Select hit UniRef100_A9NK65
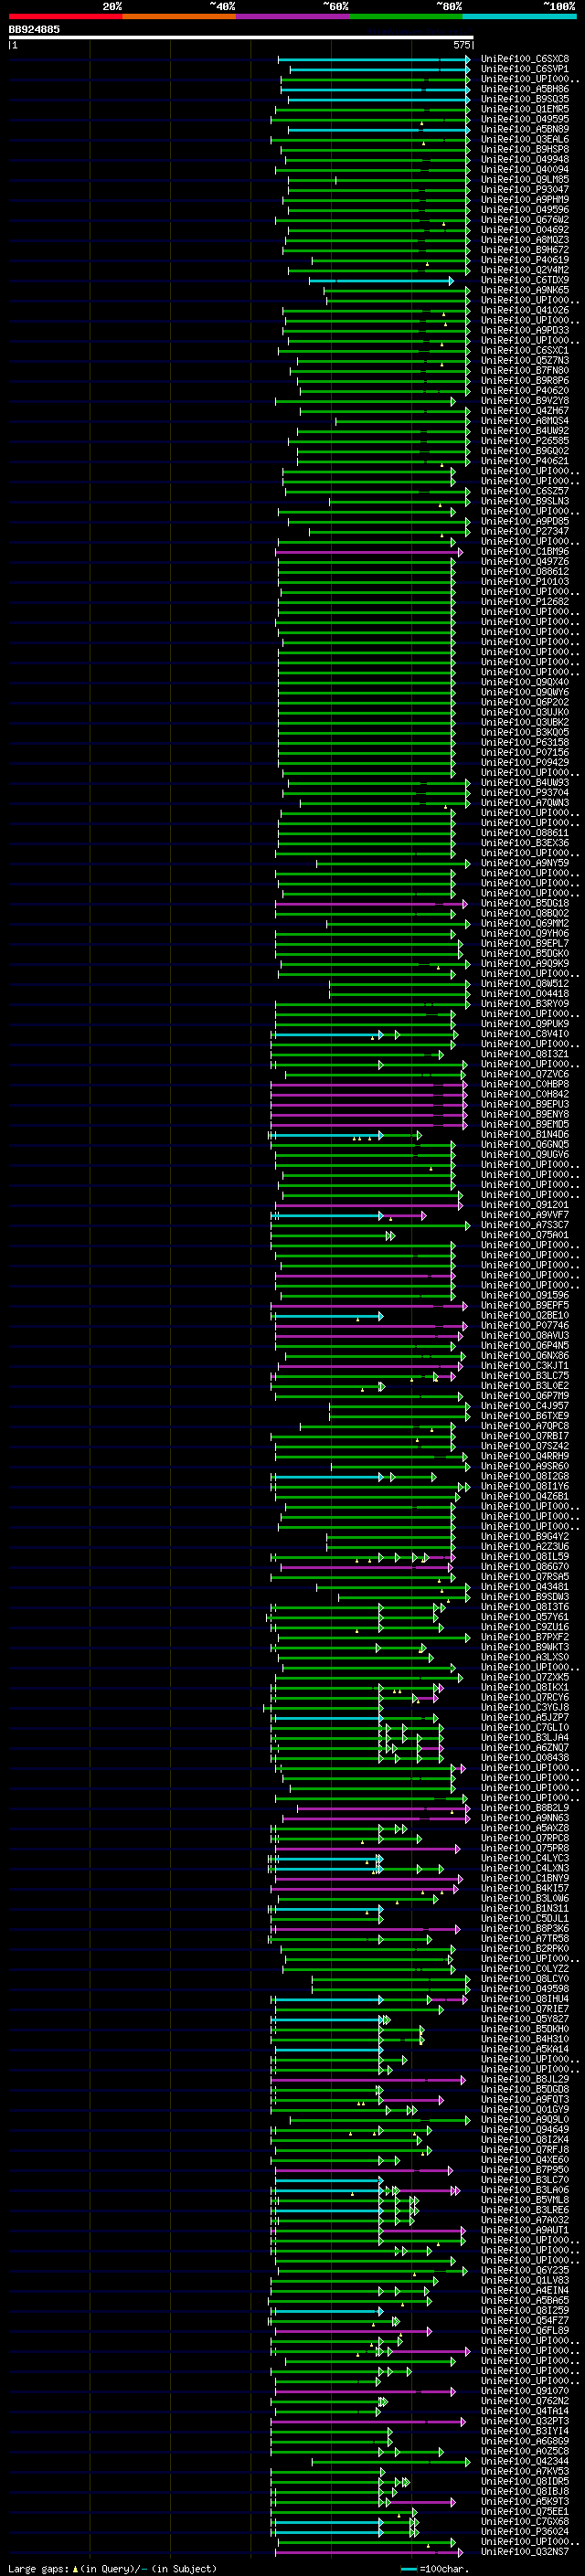Viewport: 585px width, 2576px height. (525, 290)
